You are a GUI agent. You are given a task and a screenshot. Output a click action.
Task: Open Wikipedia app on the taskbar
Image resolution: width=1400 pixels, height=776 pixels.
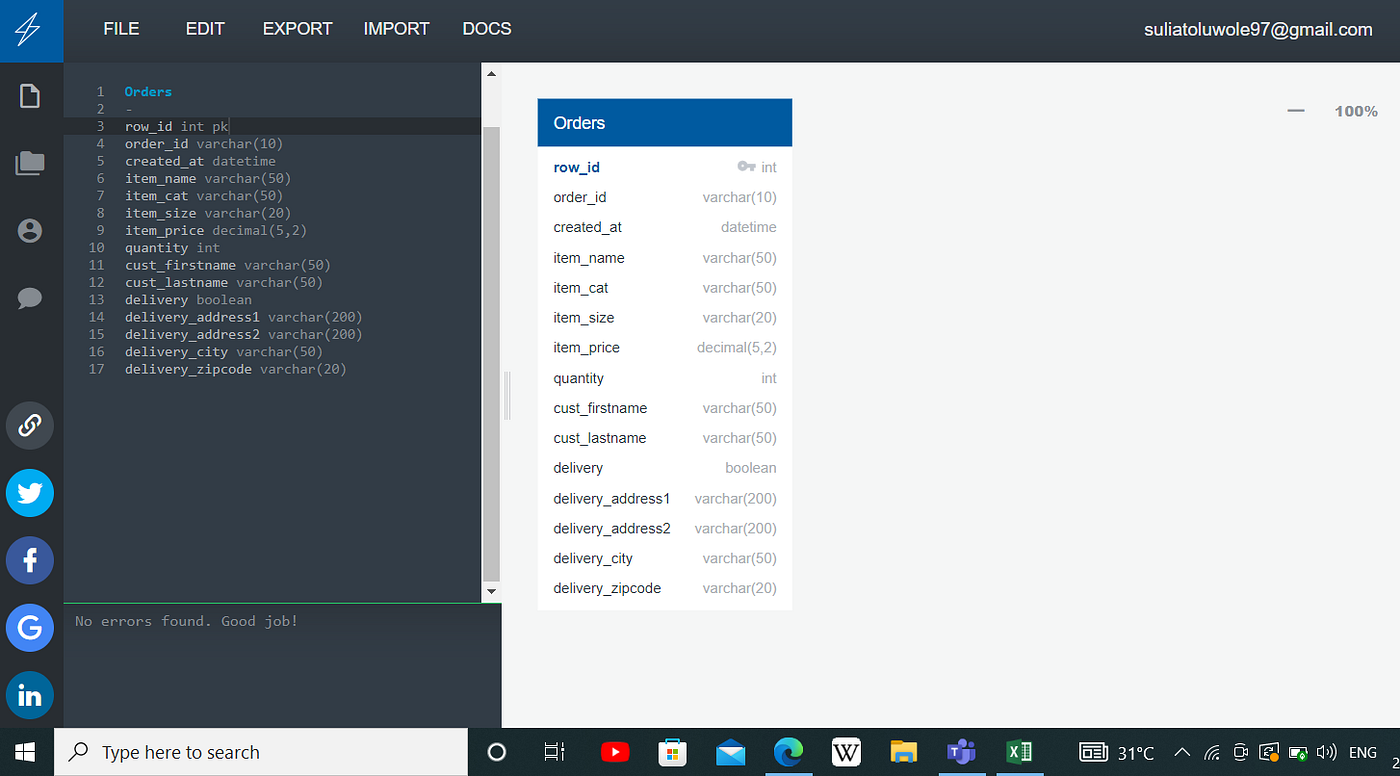coord(846,752)
